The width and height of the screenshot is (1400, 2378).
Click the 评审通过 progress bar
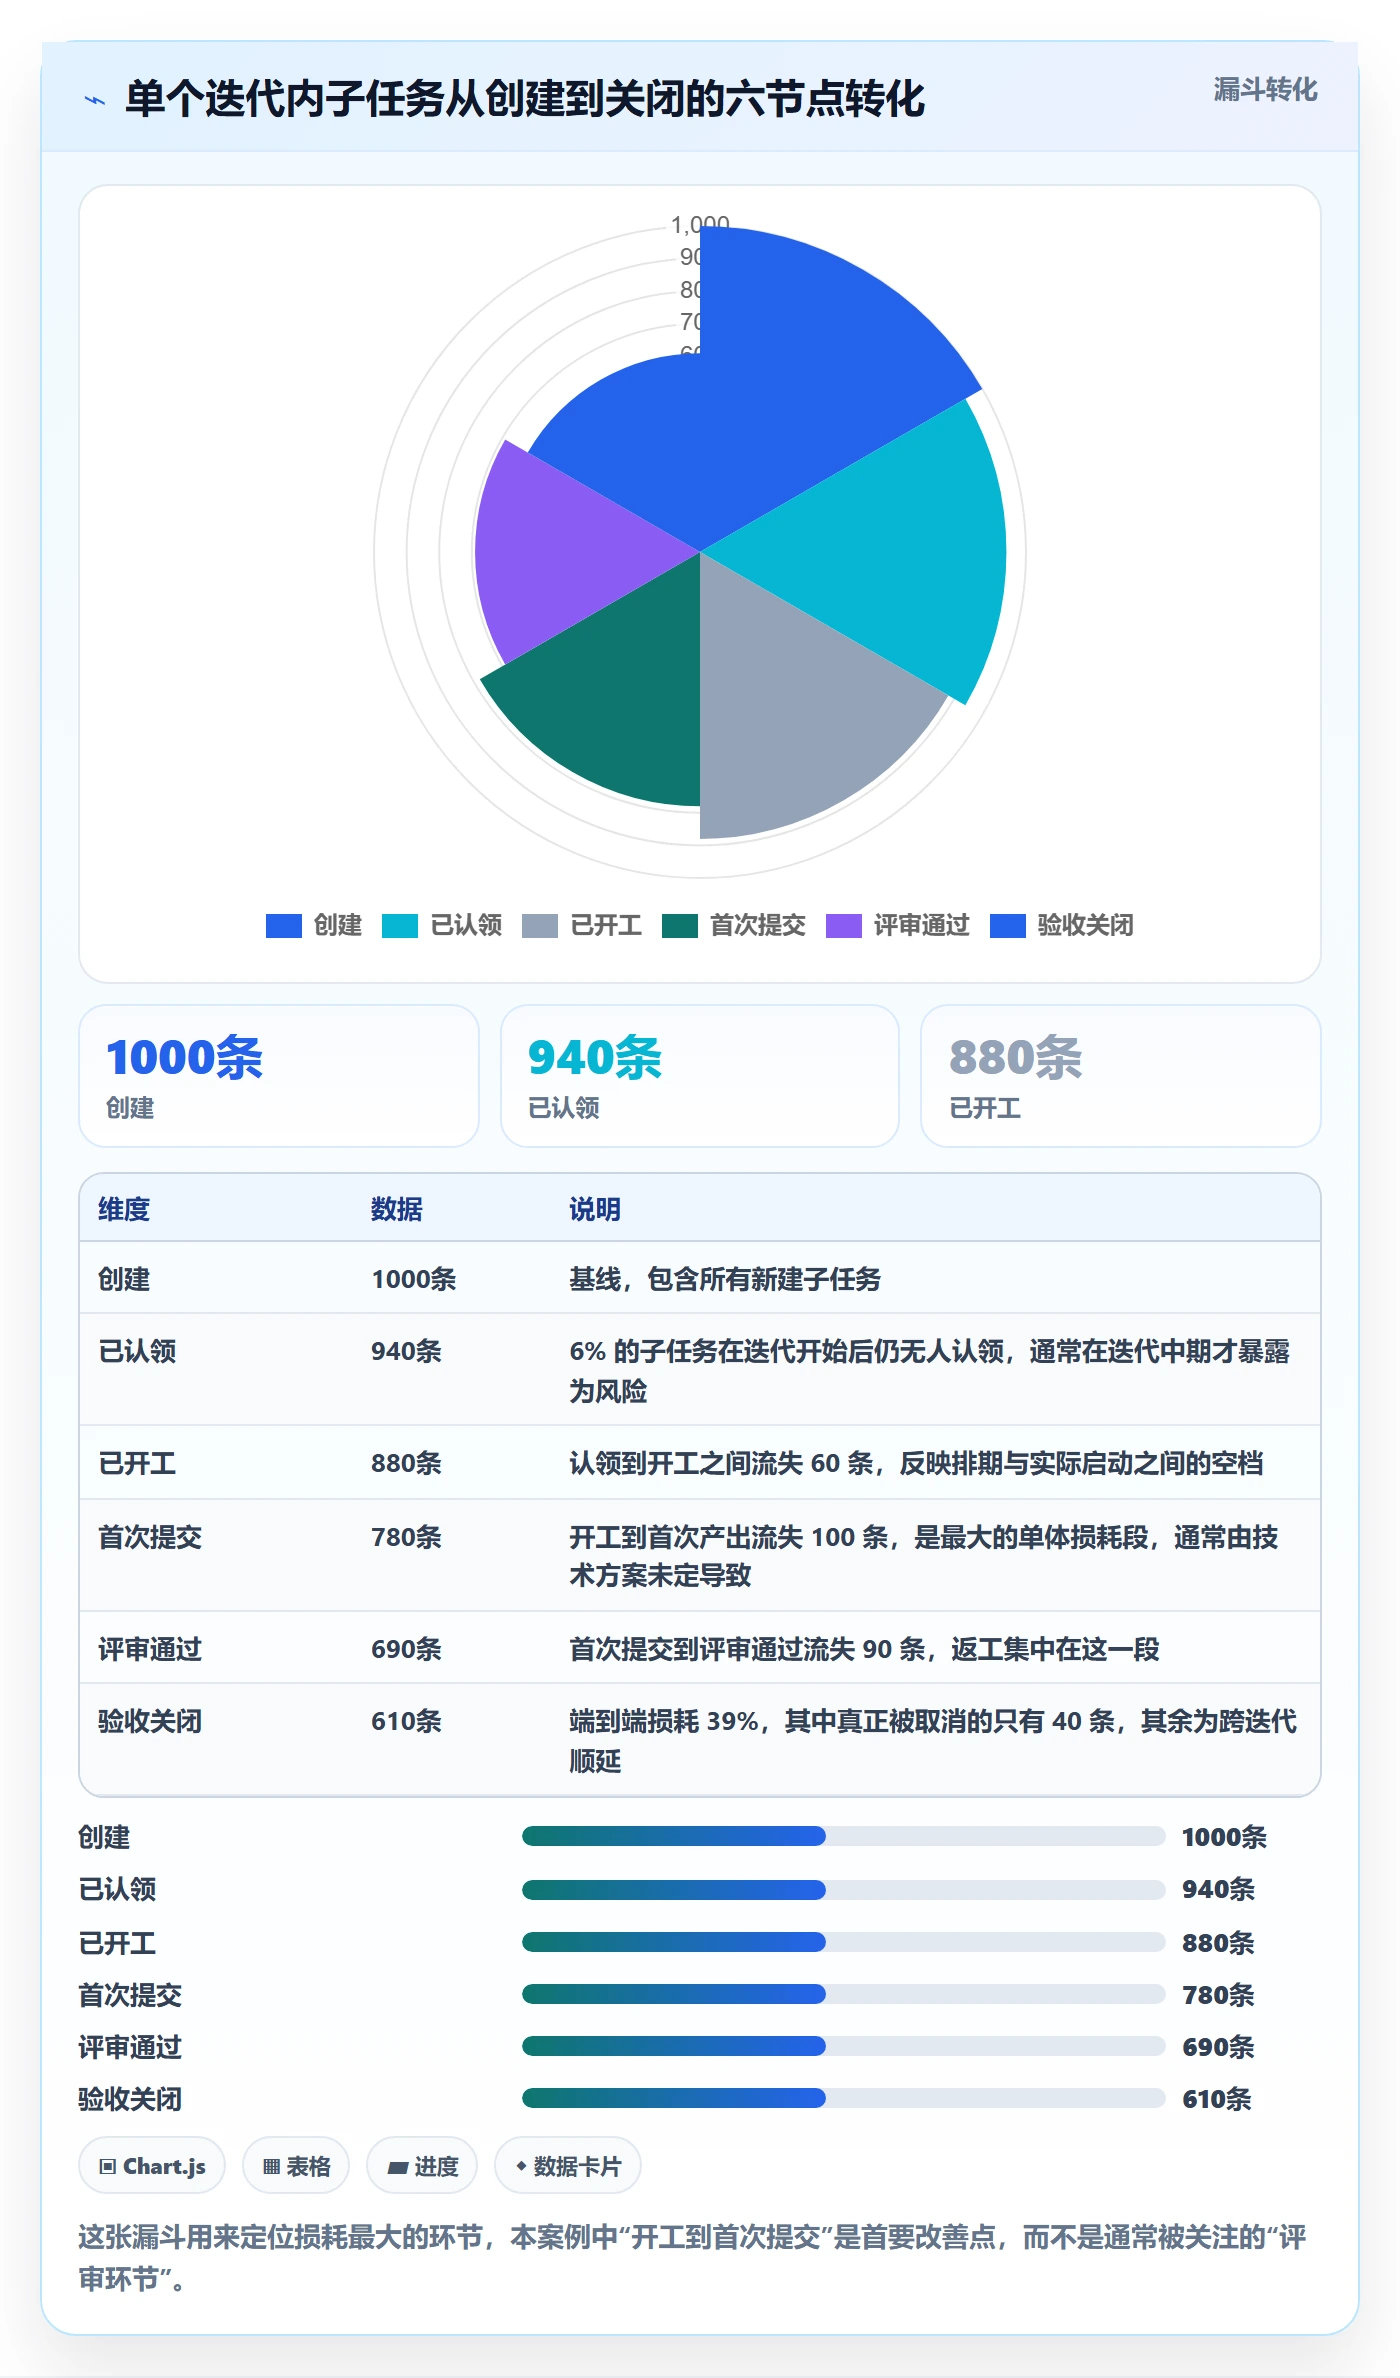[844, 2046]
